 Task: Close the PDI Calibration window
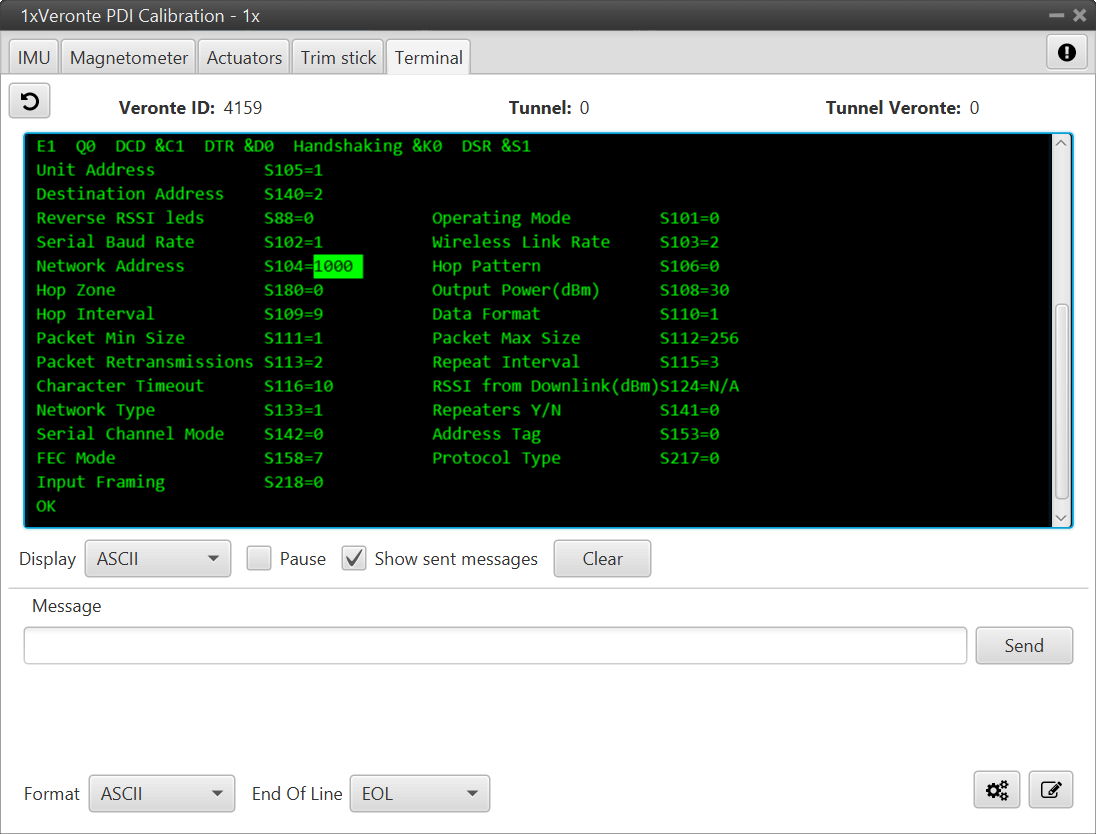pyautogui.click(x=1079, y=16)
